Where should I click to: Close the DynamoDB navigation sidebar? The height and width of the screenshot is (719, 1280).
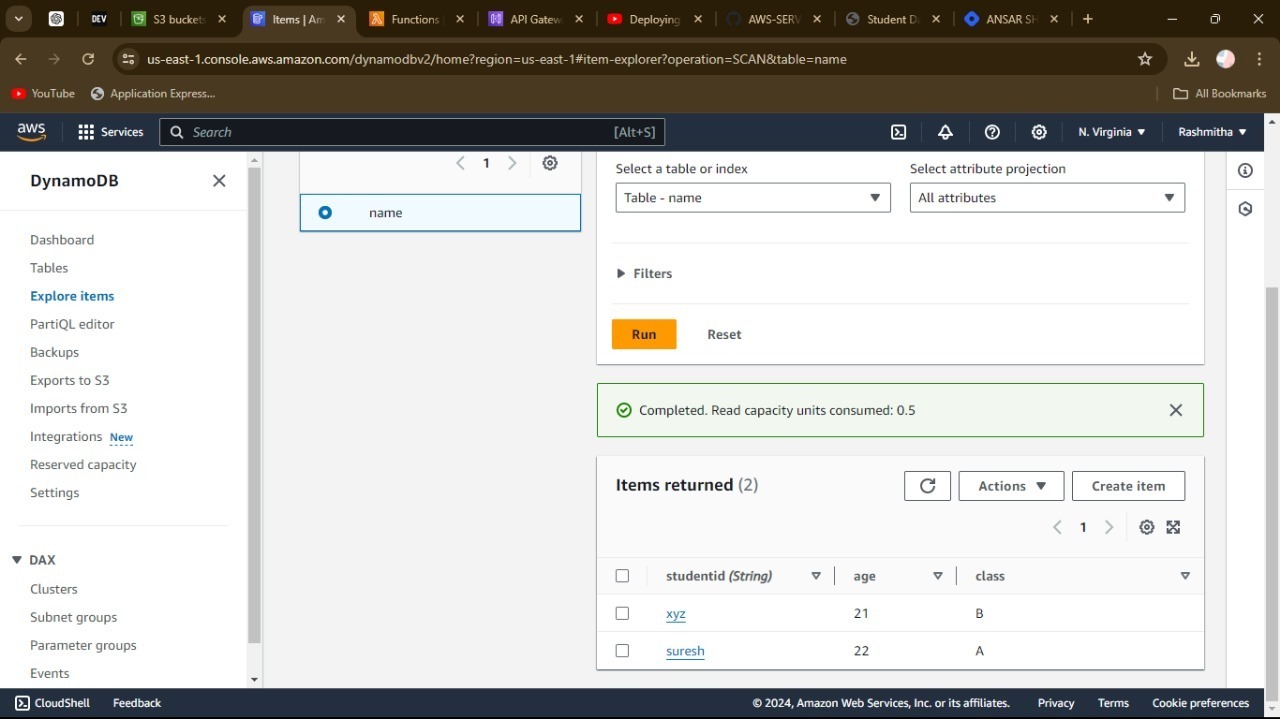[x=219, y=181]
